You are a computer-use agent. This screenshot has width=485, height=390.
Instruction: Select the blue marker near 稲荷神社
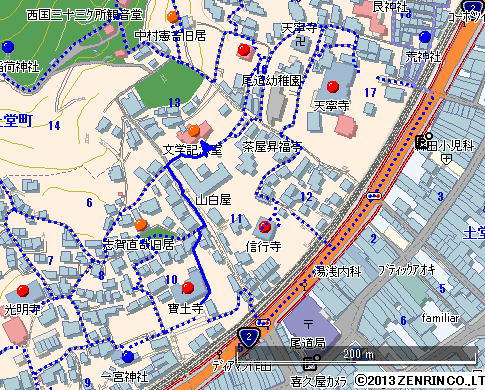pyautogui.click(x=8, y=47)
